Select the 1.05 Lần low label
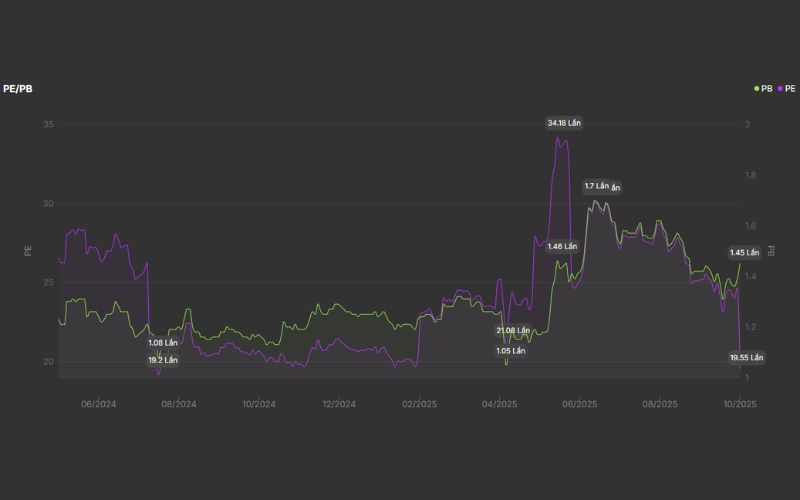Image resolution: width=800 pixels, height=500 pixels. pyautogui.click(x=511, y=351)
